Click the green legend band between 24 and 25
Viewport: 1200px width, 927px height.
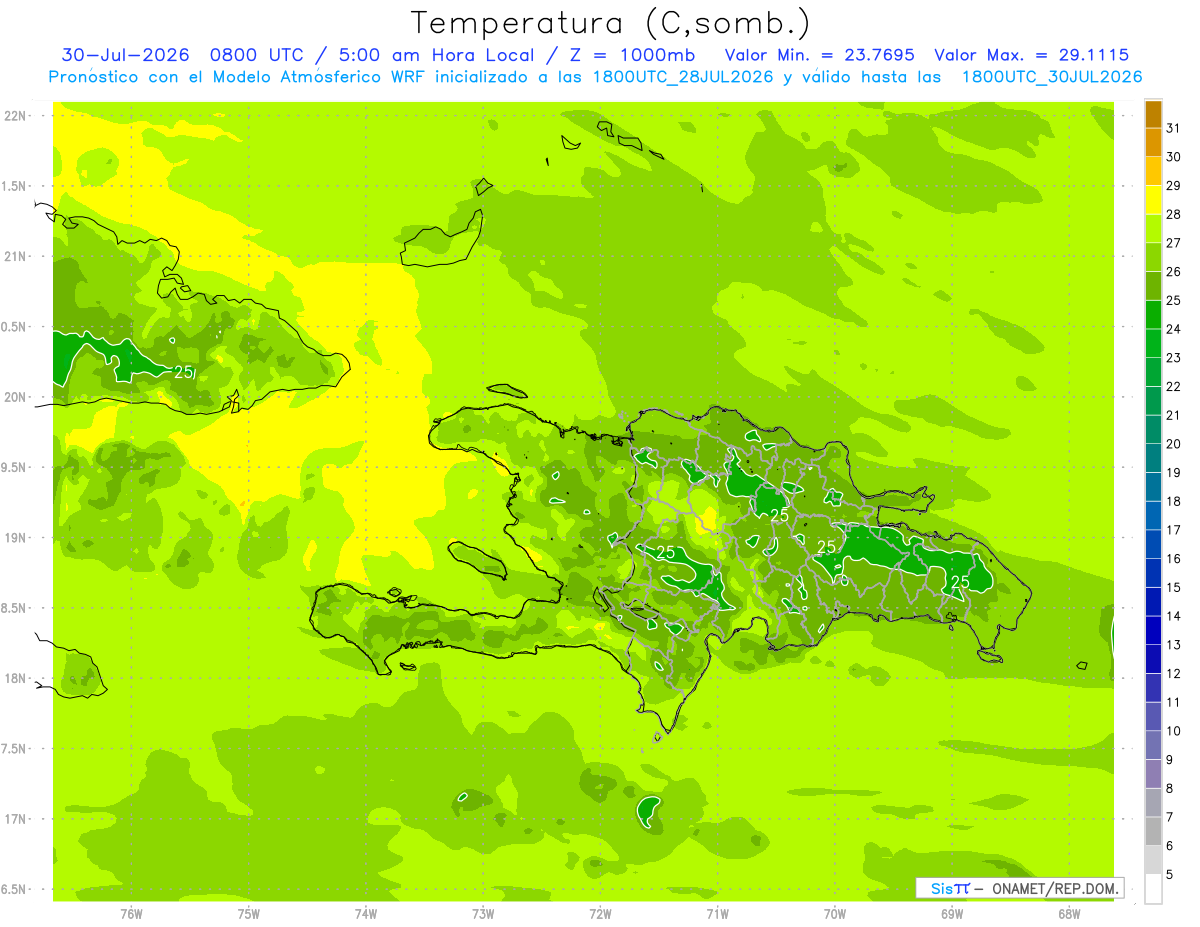click(1153, 313)
